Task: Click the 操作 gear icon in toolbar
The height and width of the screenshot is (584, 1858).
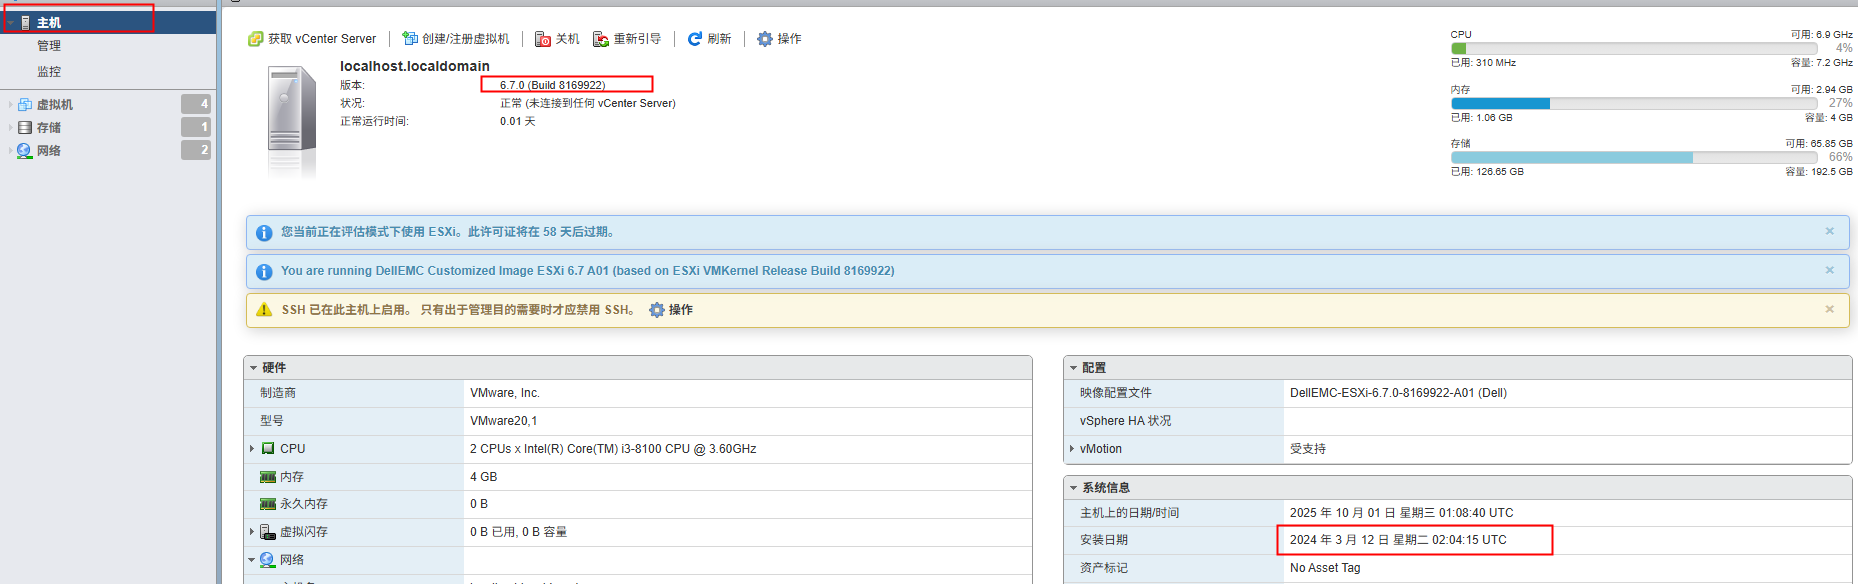Action: click(765, 39)
